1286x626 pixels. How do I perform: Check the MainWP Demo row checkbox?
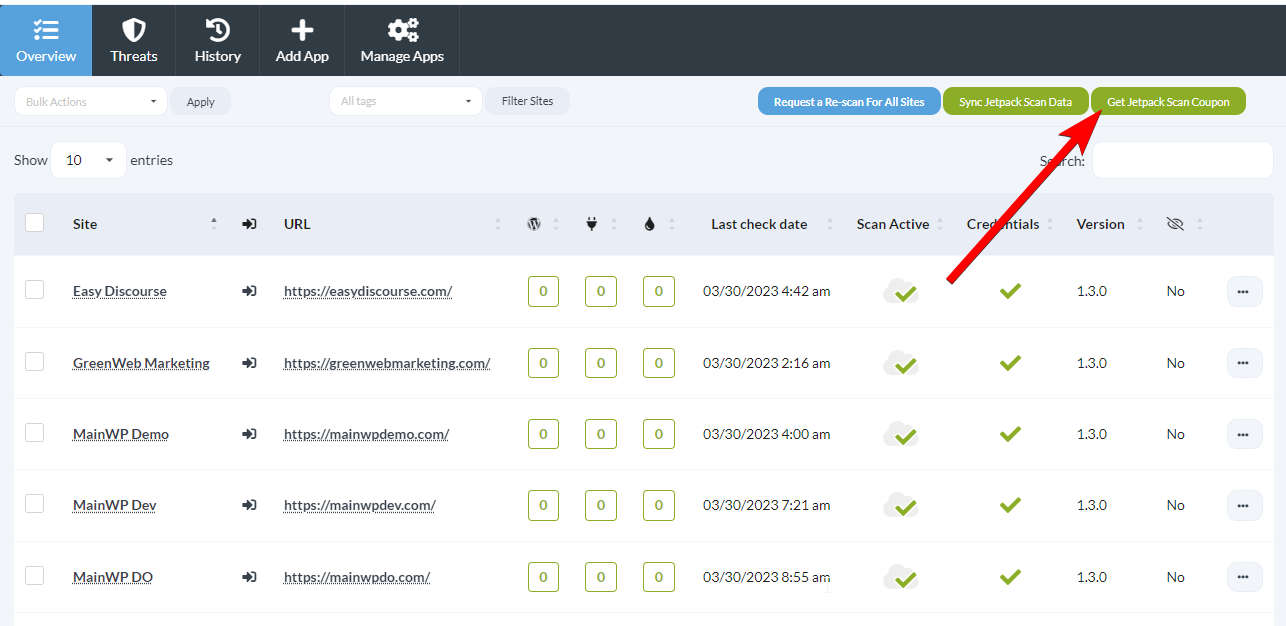point(34,432)
